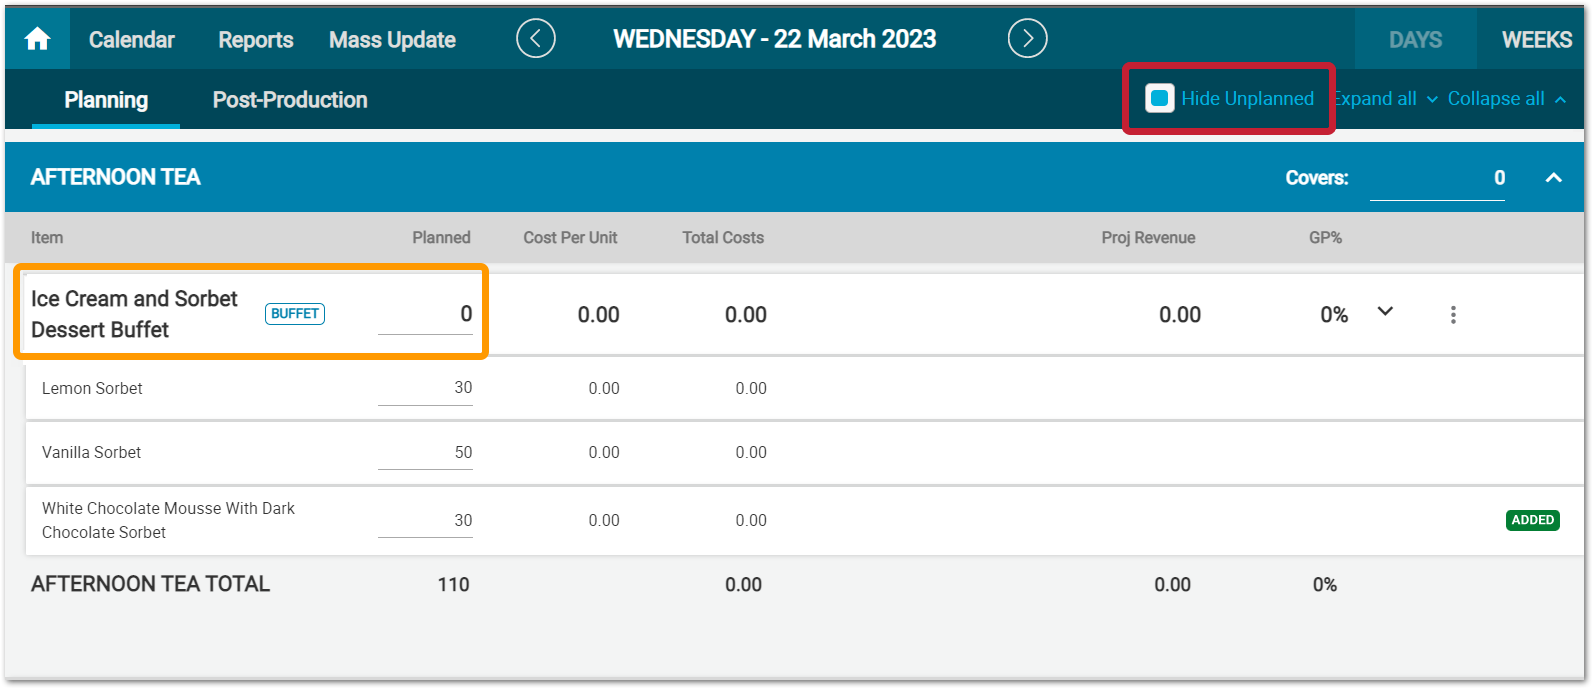Go to previous day arrow
The width and height of the screenshot is (1593, 689).
536,39
